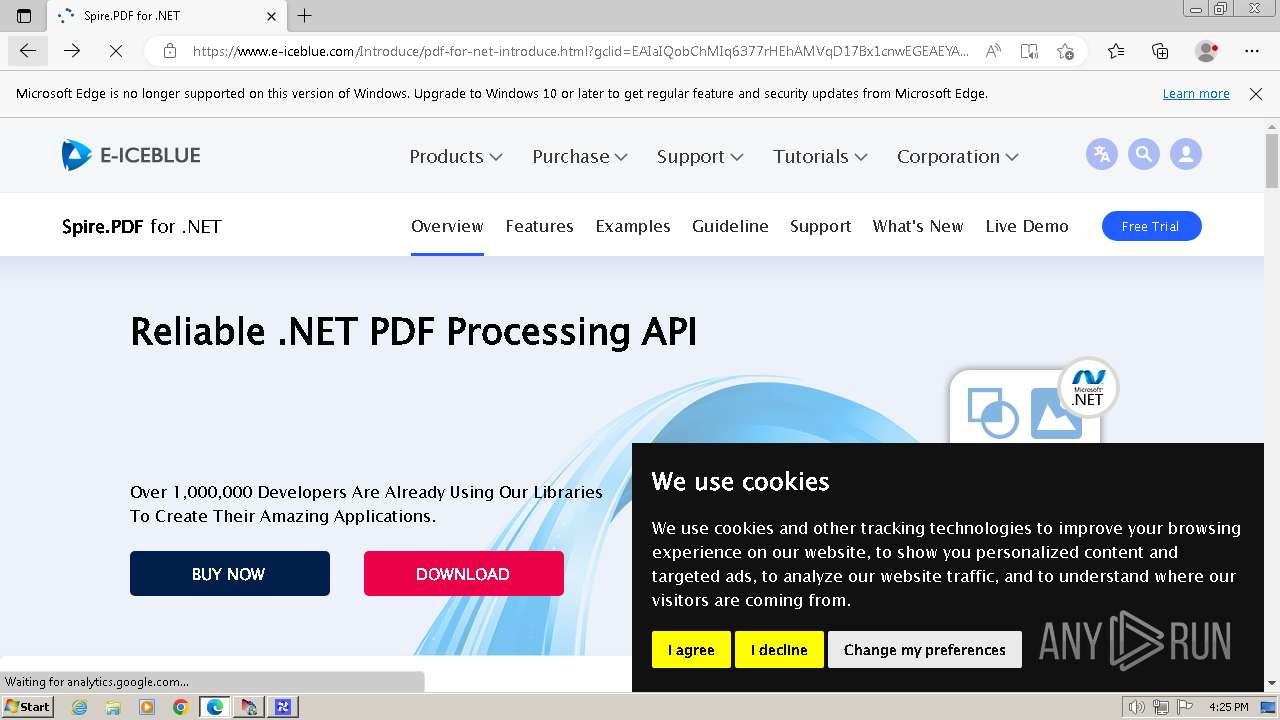Click the browser Forward arrow
Viewport: 1280px width, 720px height.
(x=72, y=51)
